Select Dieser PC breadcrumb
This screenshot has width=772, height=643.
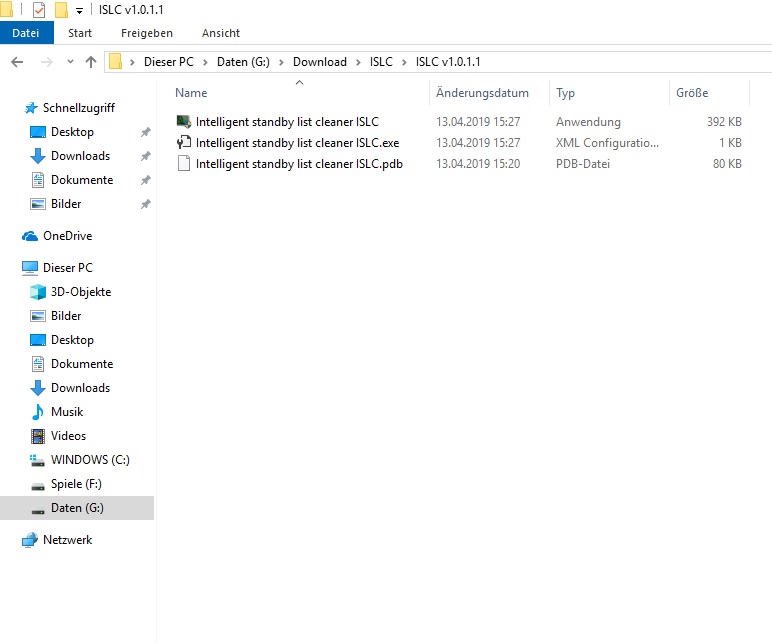pyautogui.click(x=168, y=62)
